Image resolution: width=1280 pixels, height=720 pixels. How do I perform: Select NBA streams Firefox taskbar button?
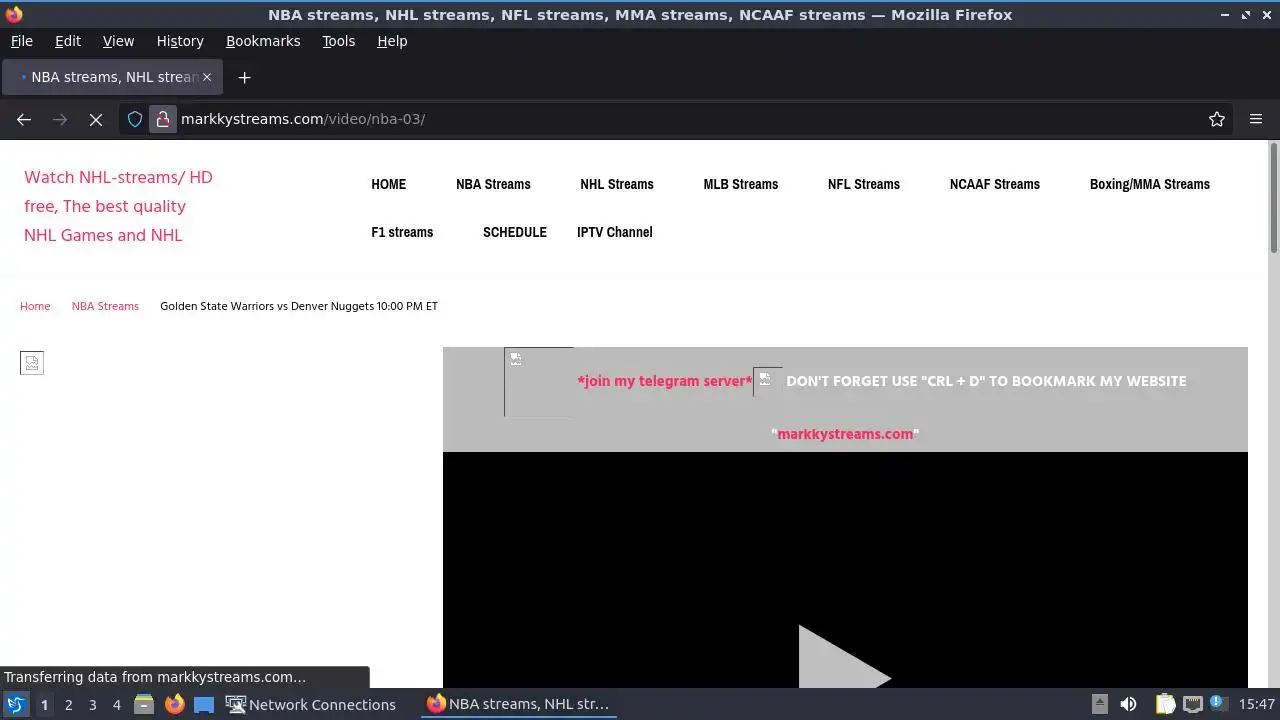pos(518,704)
